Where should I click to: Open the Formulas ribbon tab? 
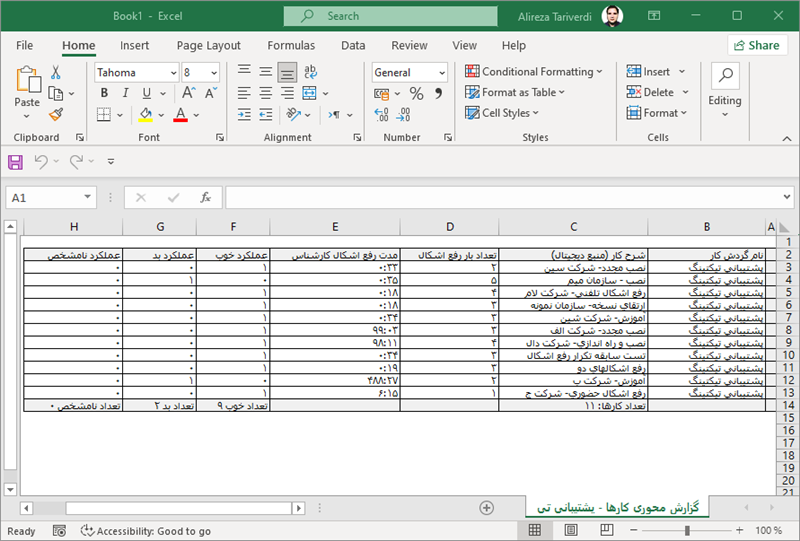pos(291,45)
